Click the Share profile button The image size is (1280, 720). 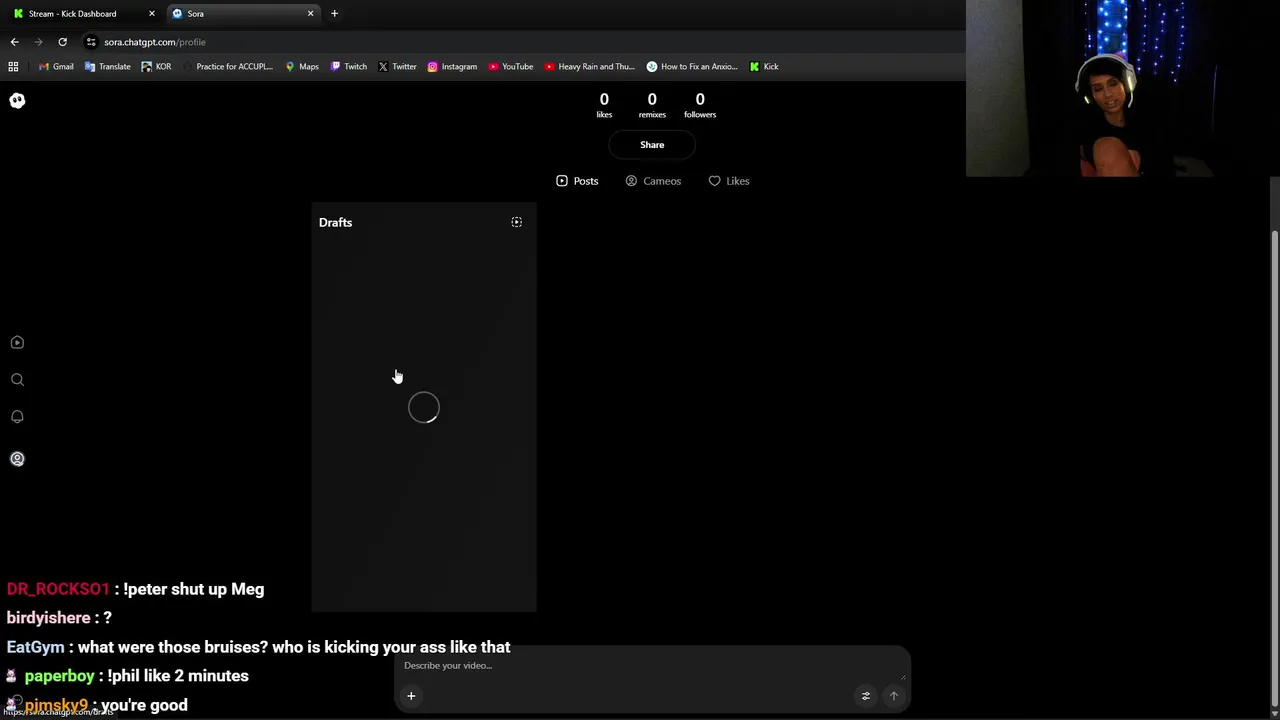click(652, 145)
